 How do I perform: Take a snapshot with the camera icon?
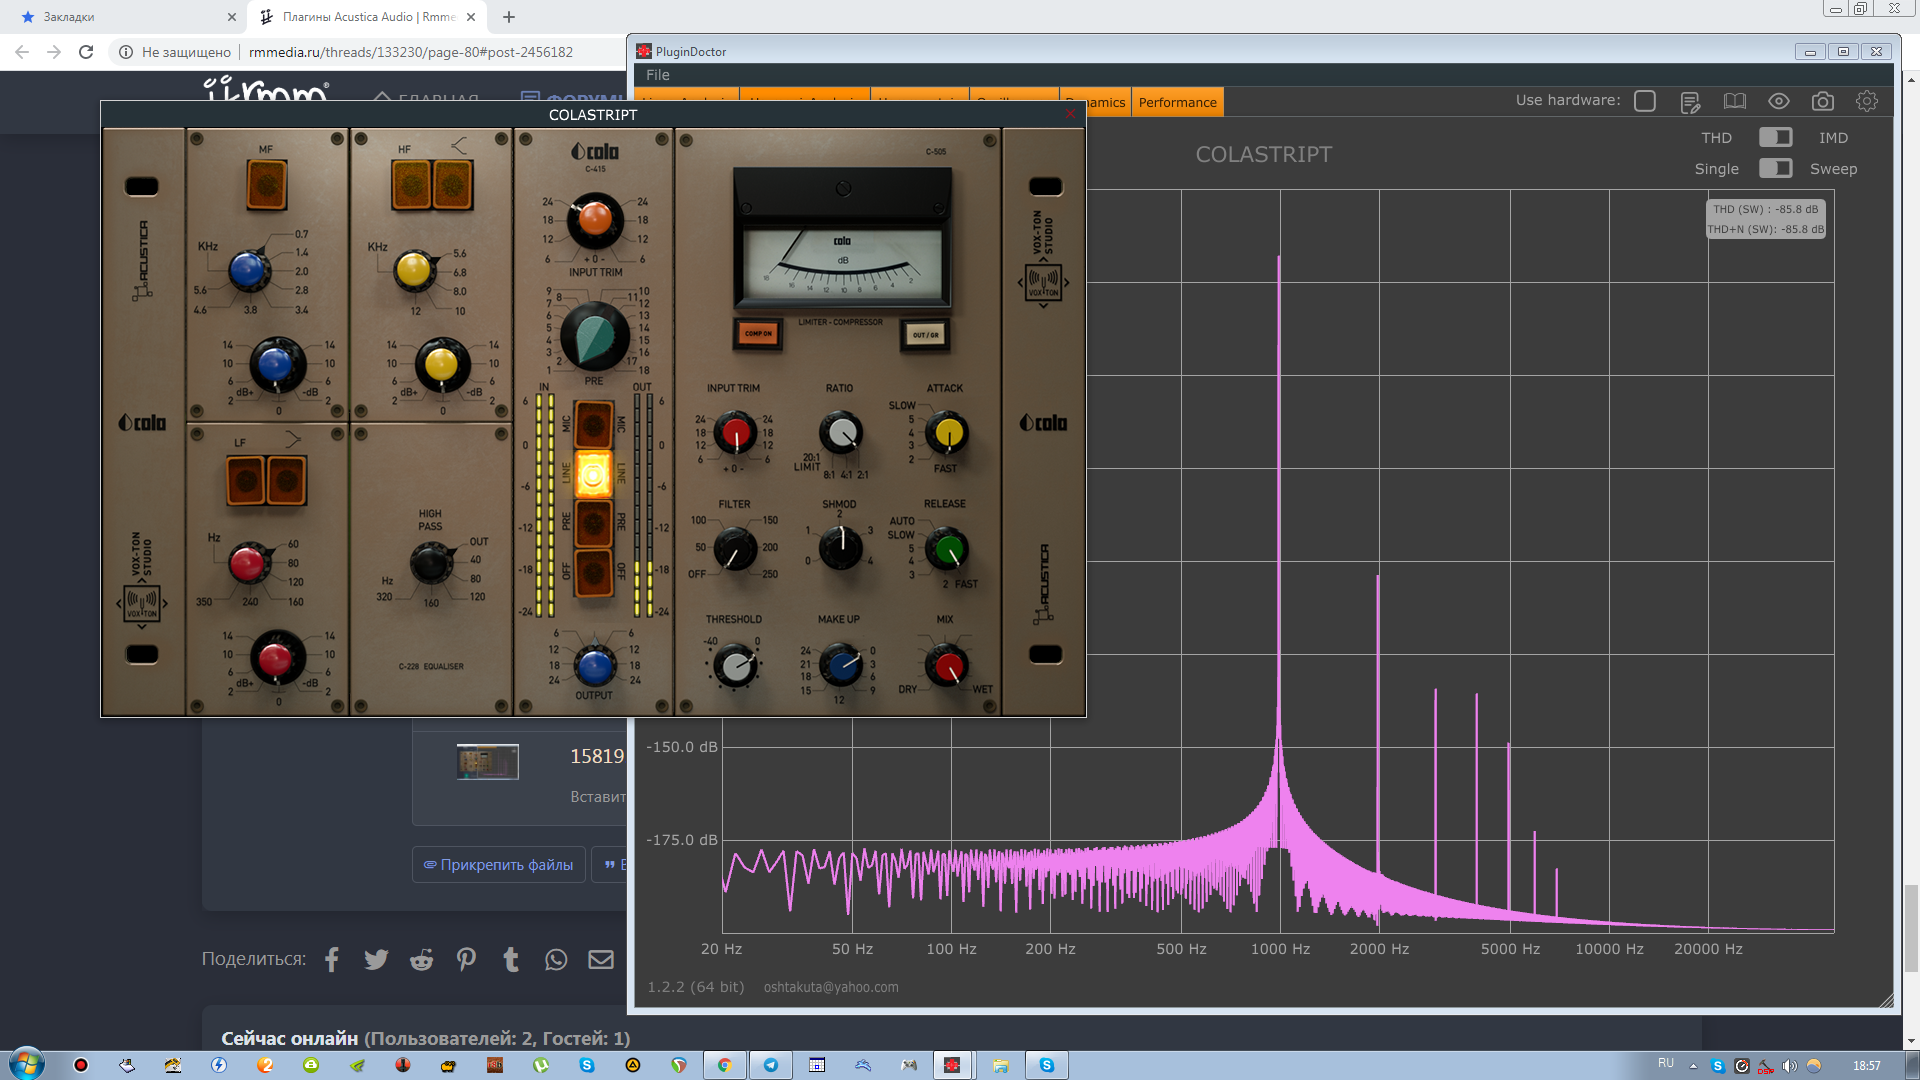pyautogui.click(x=1823, y=101)
